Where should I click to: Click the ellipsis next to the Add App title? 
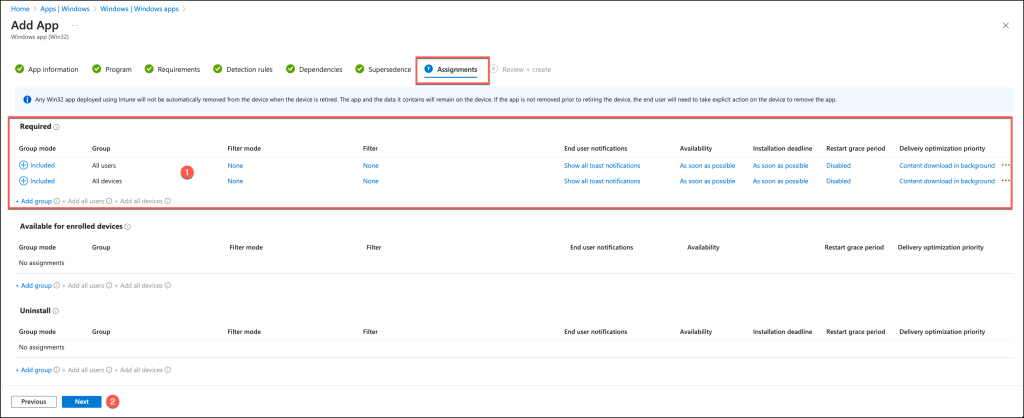[x=75, y=25]
